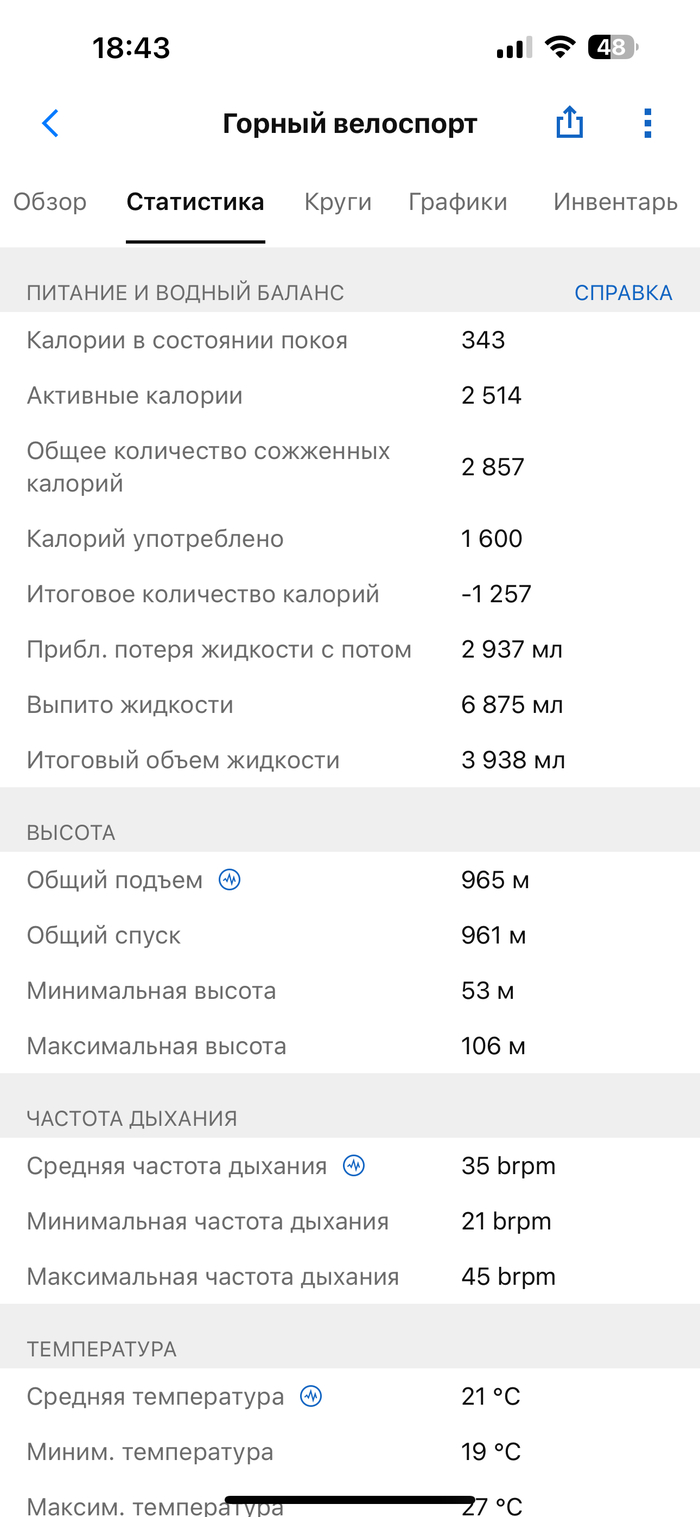Select the Статистика tab

[195, 202]
